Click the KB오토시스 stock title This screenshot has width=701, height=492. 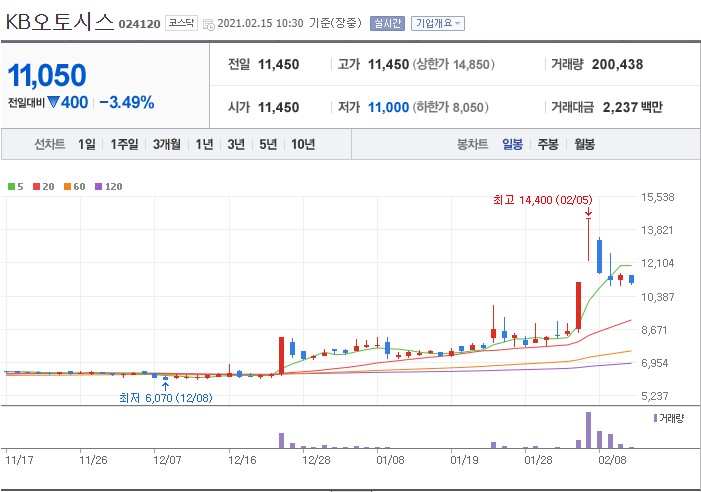[x=60, y=21]
